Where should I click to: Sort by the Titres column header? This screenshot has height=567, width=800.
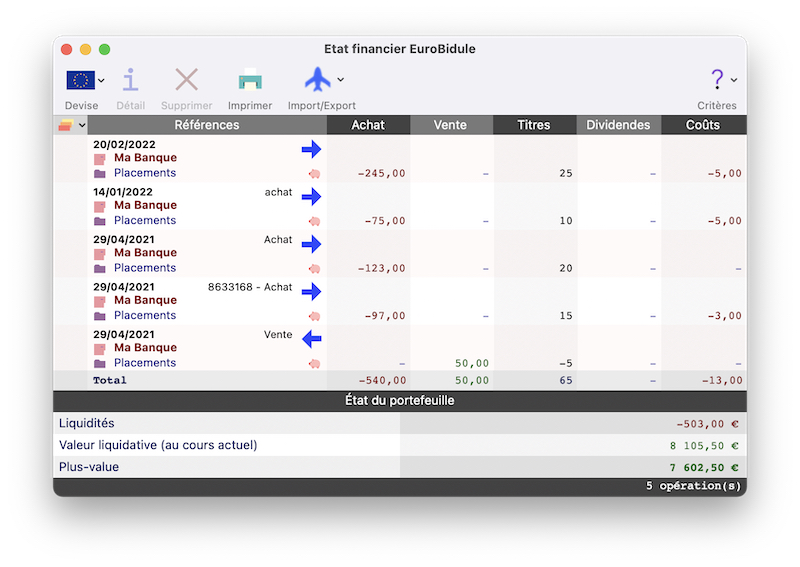(x=534, y=125)
